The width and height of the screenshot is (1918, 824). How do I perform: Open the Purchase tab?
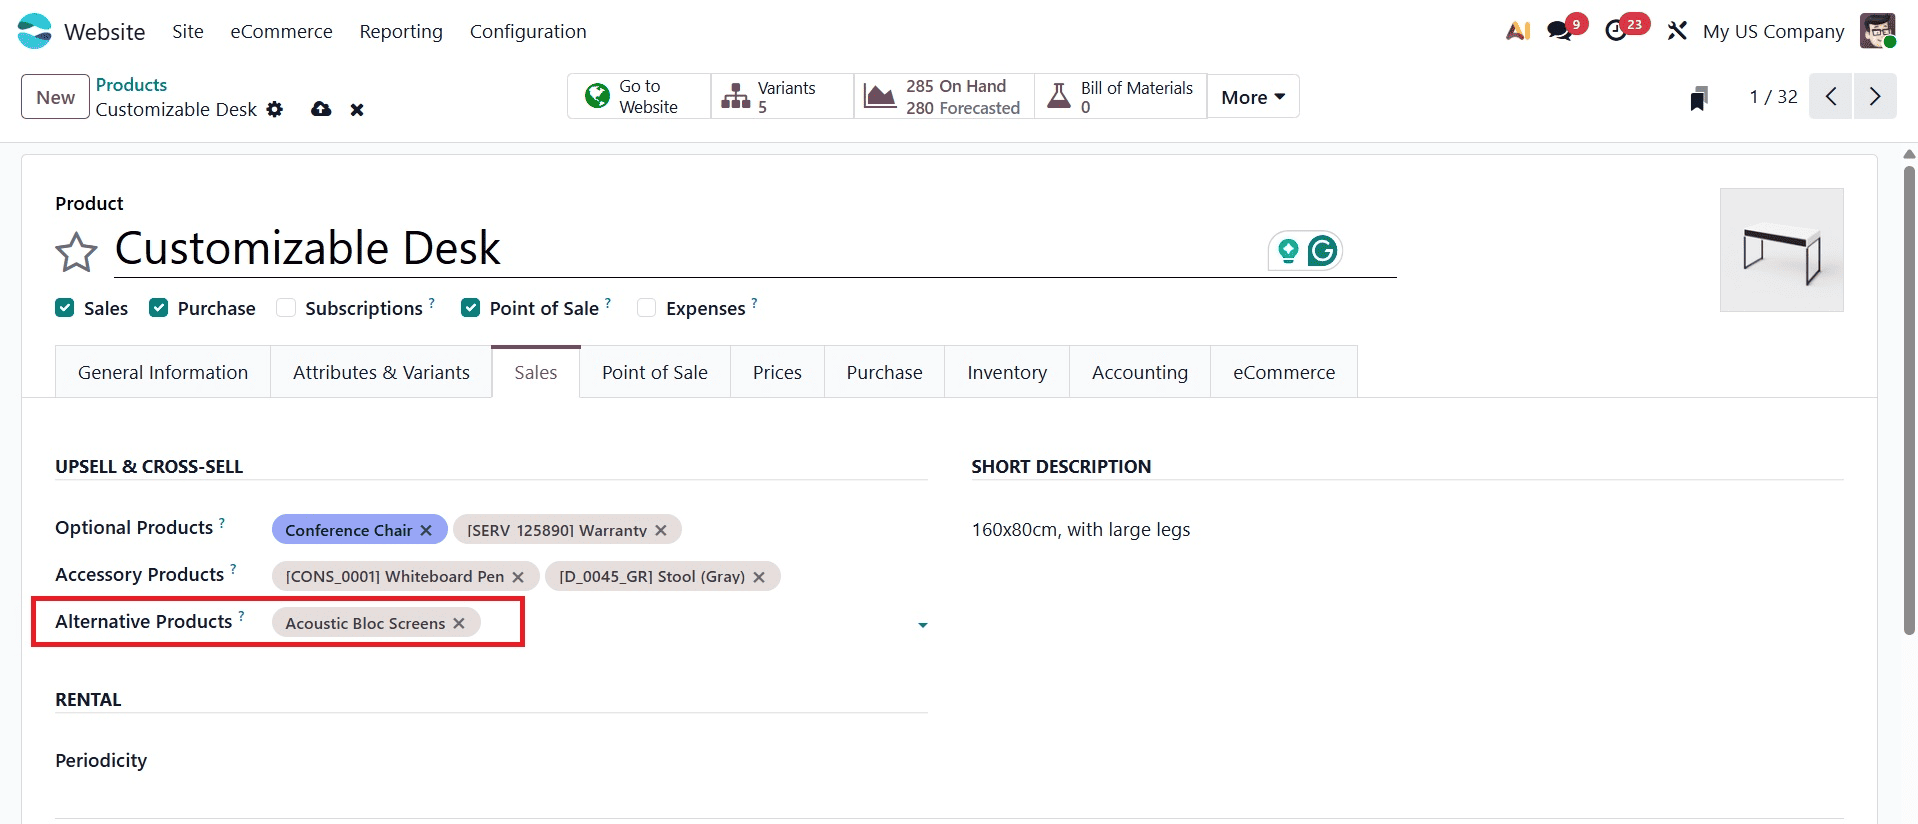[884, 372]
